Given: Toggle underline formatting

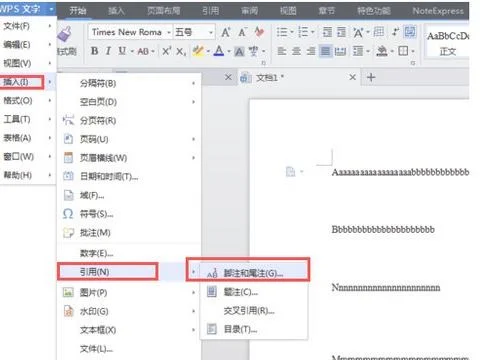Looking at the screenshot, I should click(x=122, y=51).
